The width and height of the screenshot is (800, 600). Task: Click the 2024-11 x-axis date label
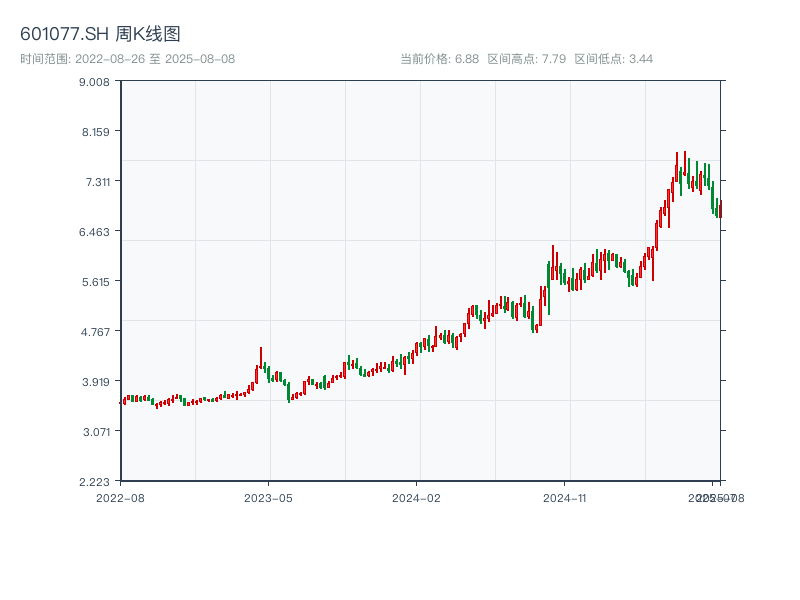coord(566,497)
